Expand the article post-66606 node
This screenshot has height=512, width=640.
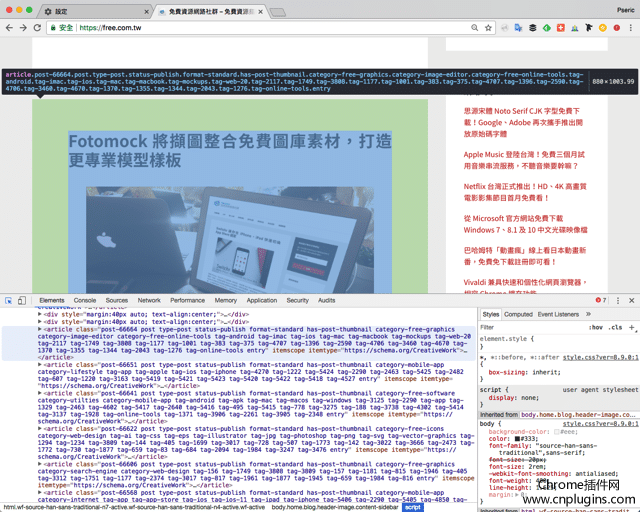pyautogui.click(x=40, y=464)
